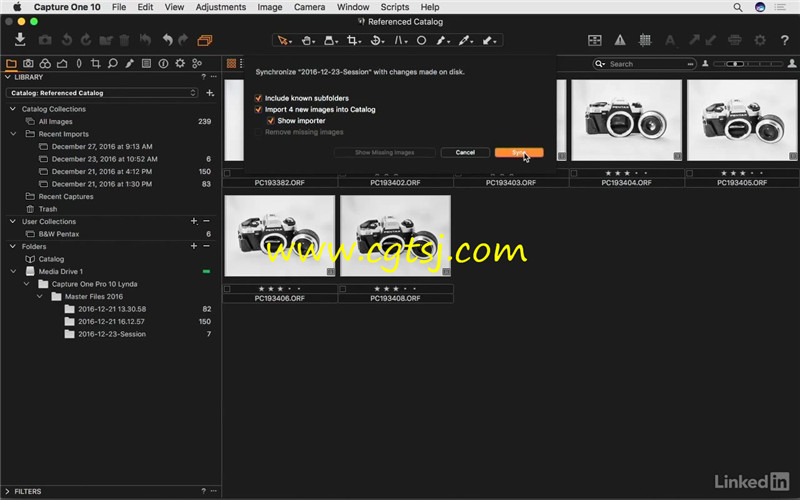The width and height of the screenshot is (800, 500).
Task: Open the Details magnifier tool tab
Action: pos(112,63)
